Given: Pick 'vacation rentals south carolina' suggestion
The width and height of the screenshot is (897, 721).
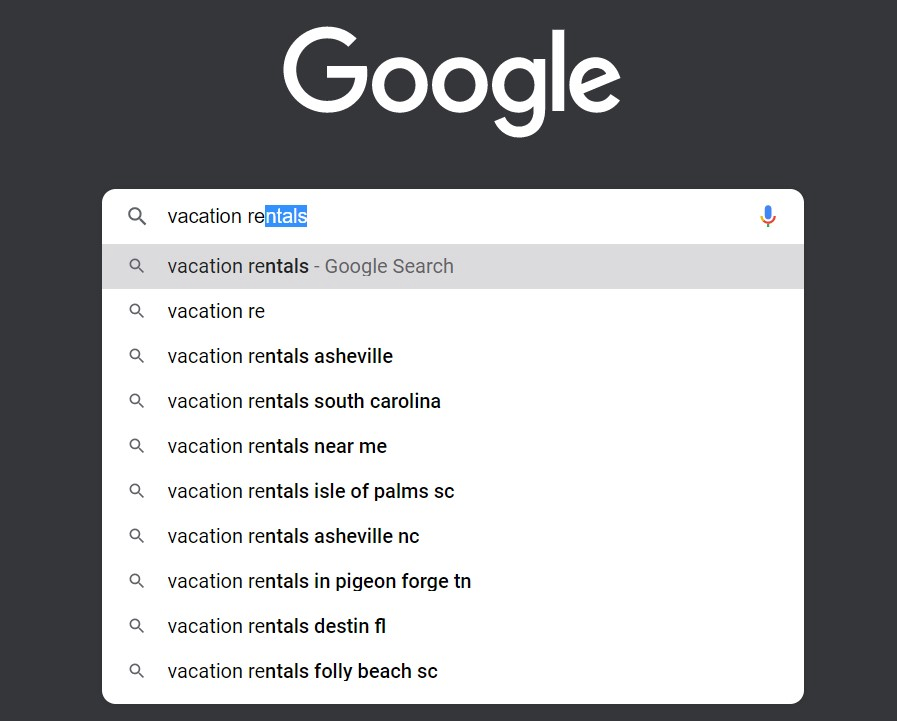Looking at the screenshot, I should [453, 401].
